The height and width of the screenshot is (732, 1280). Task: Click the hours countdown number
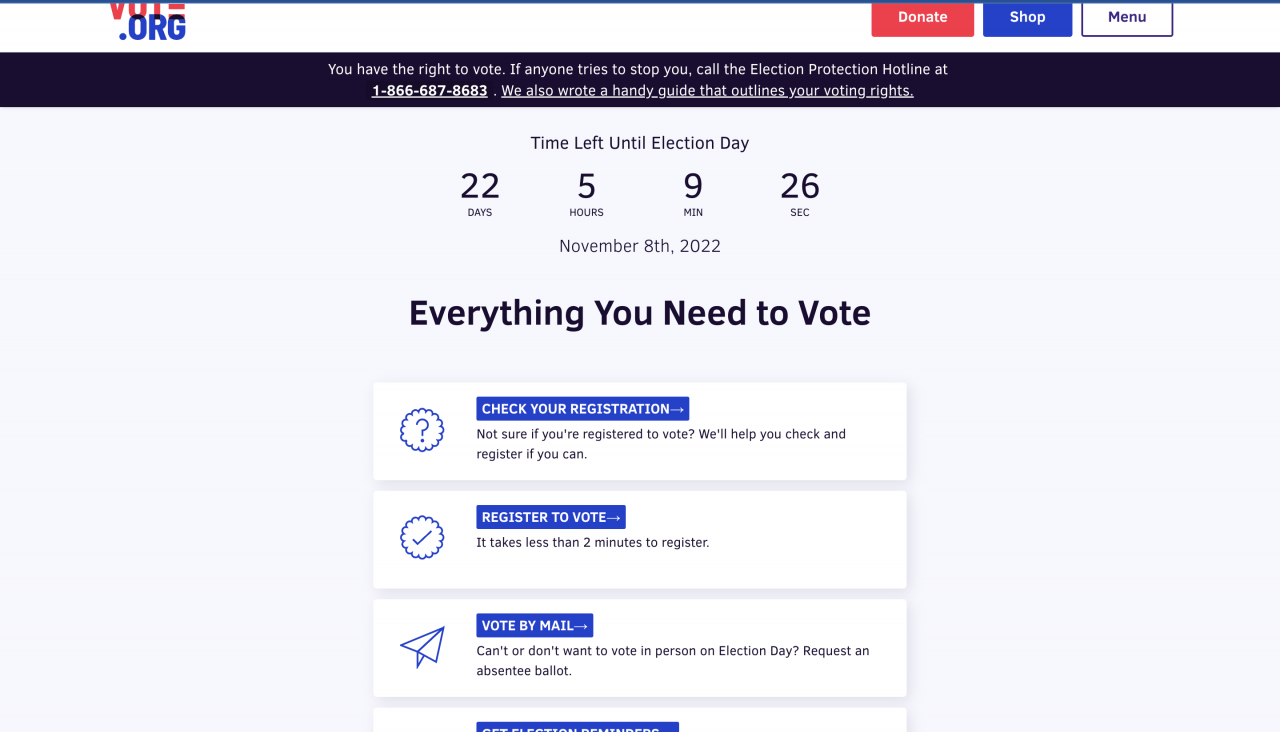pos(587,187)
